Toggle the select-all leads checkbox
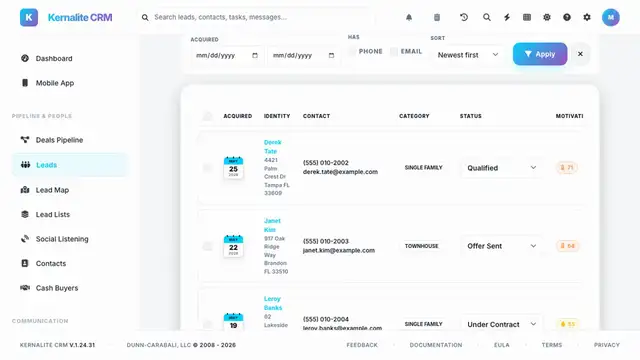640x360 pixels. click(x=207, y=116)
